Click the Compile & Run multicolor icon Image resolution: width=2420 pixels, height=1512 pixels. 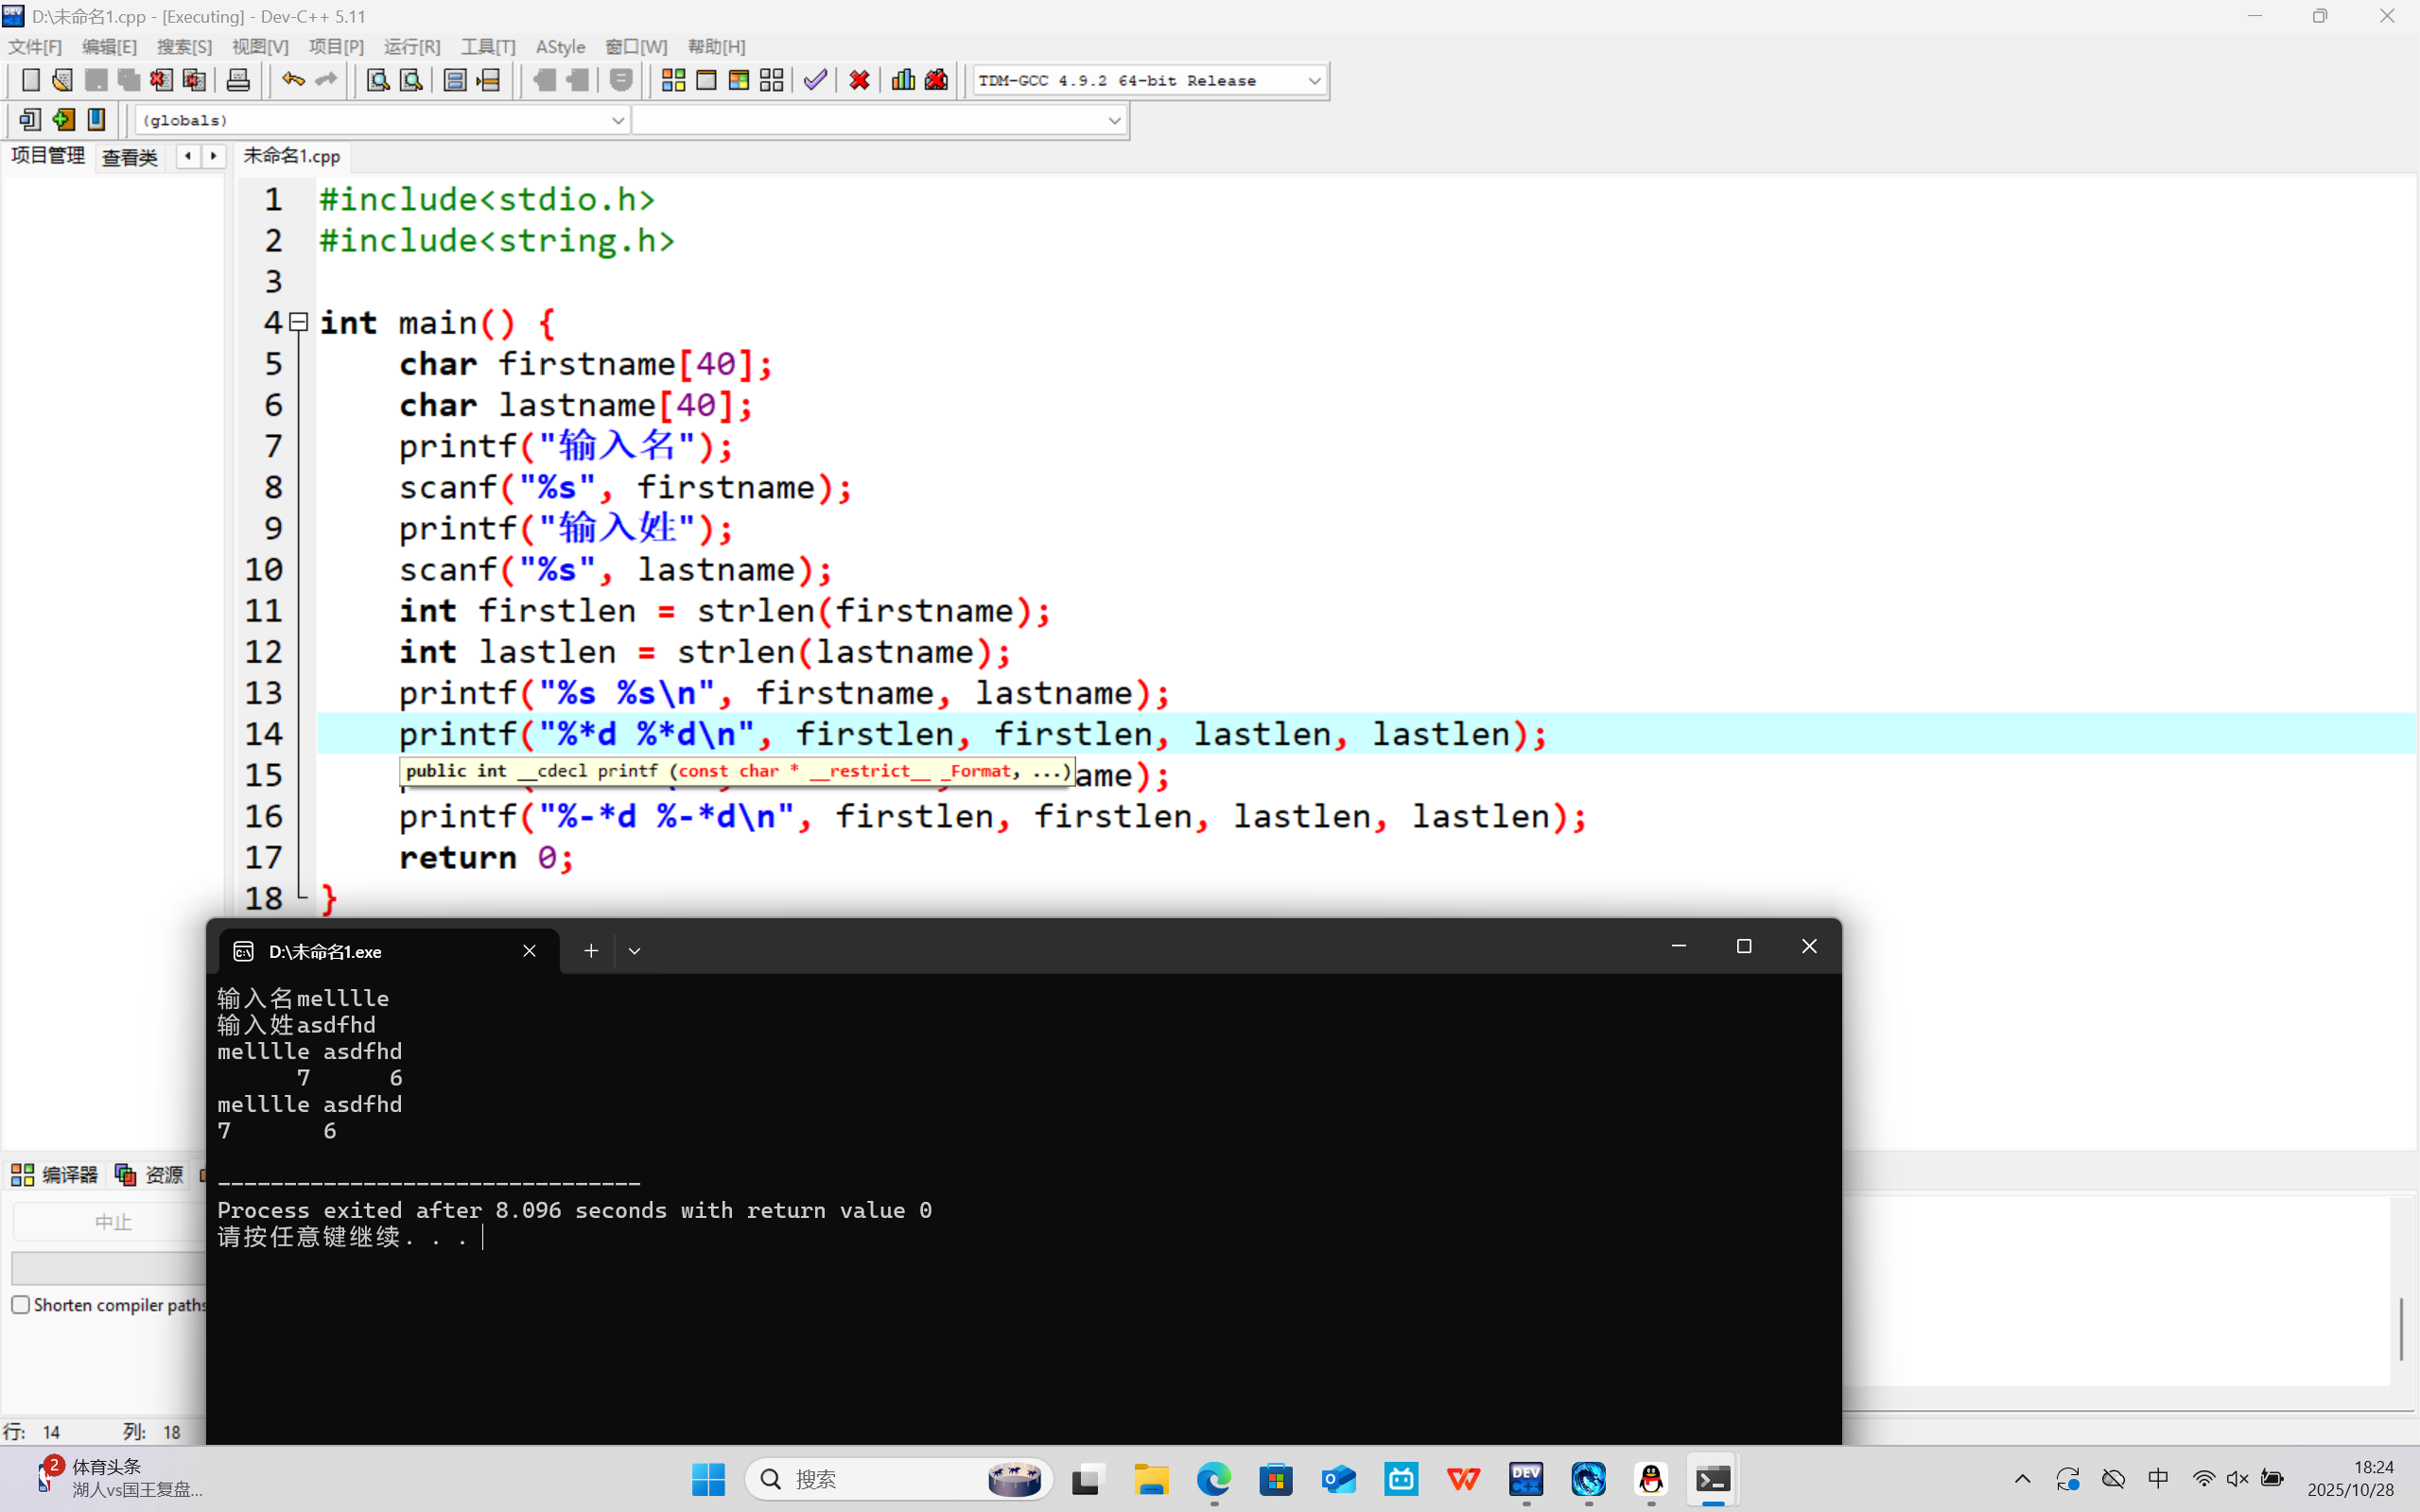(x=739, y=80)
